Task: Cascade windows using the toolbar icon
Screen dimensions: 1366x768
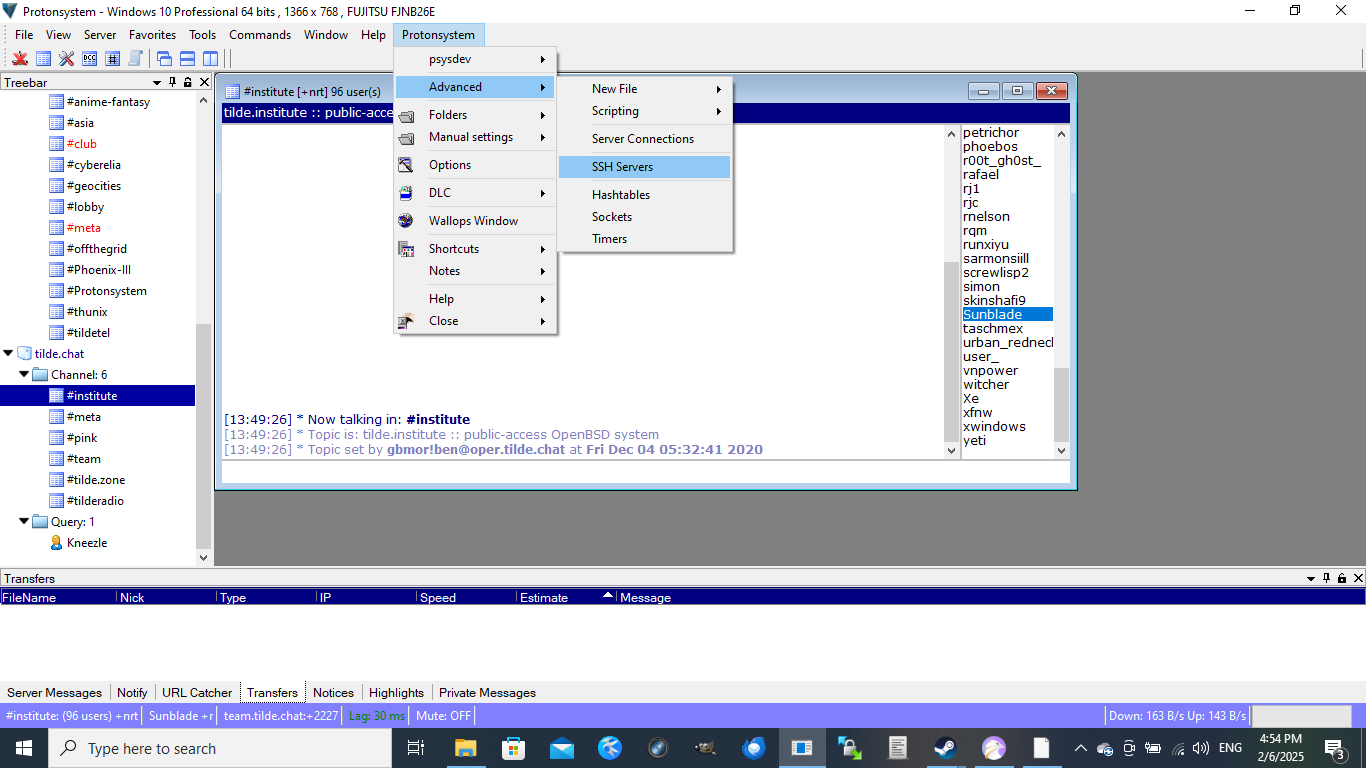Action: (x=165, y=59)
